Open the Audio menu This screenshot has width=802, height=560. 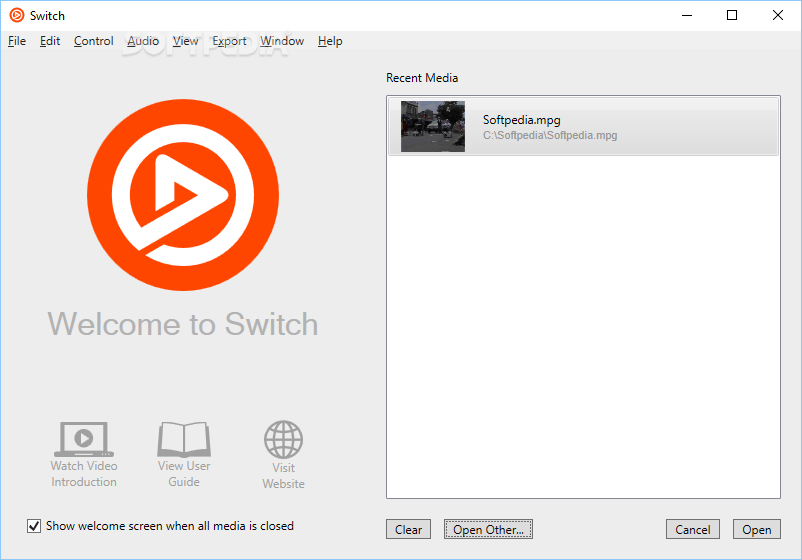pyautogui.click(x=143, y=41)
